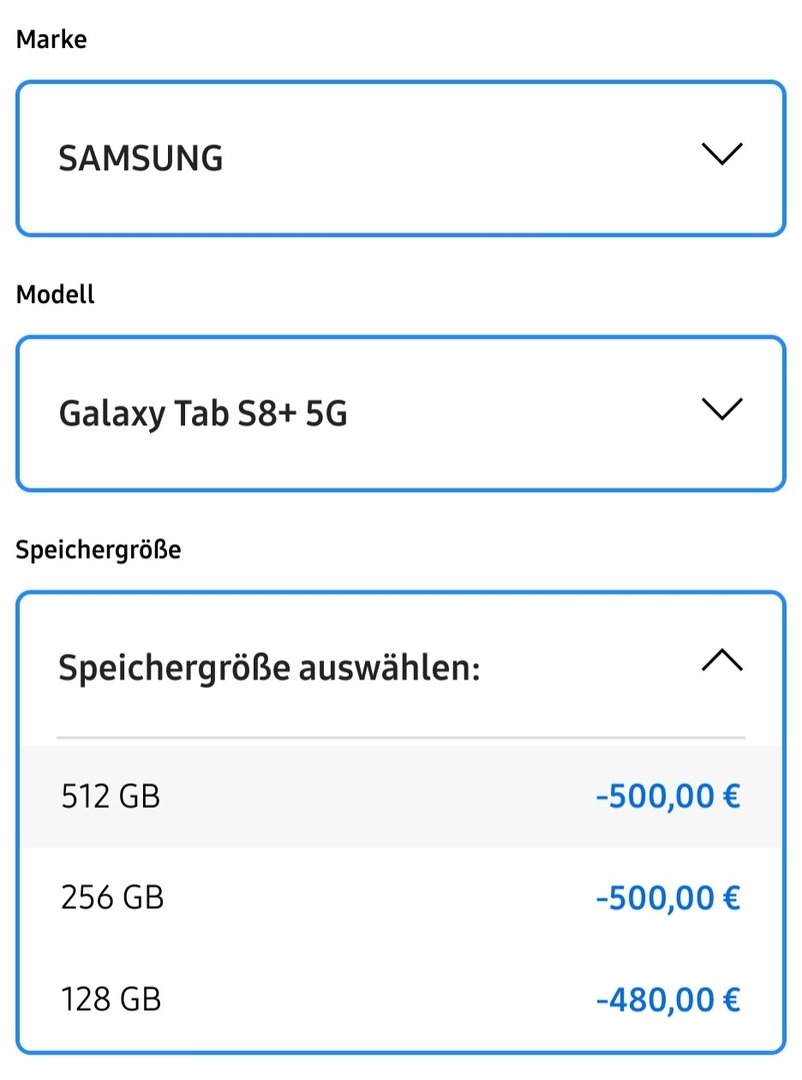Click the down arrow beside Galaxy Tab S8+ 5G

[722, 410]
